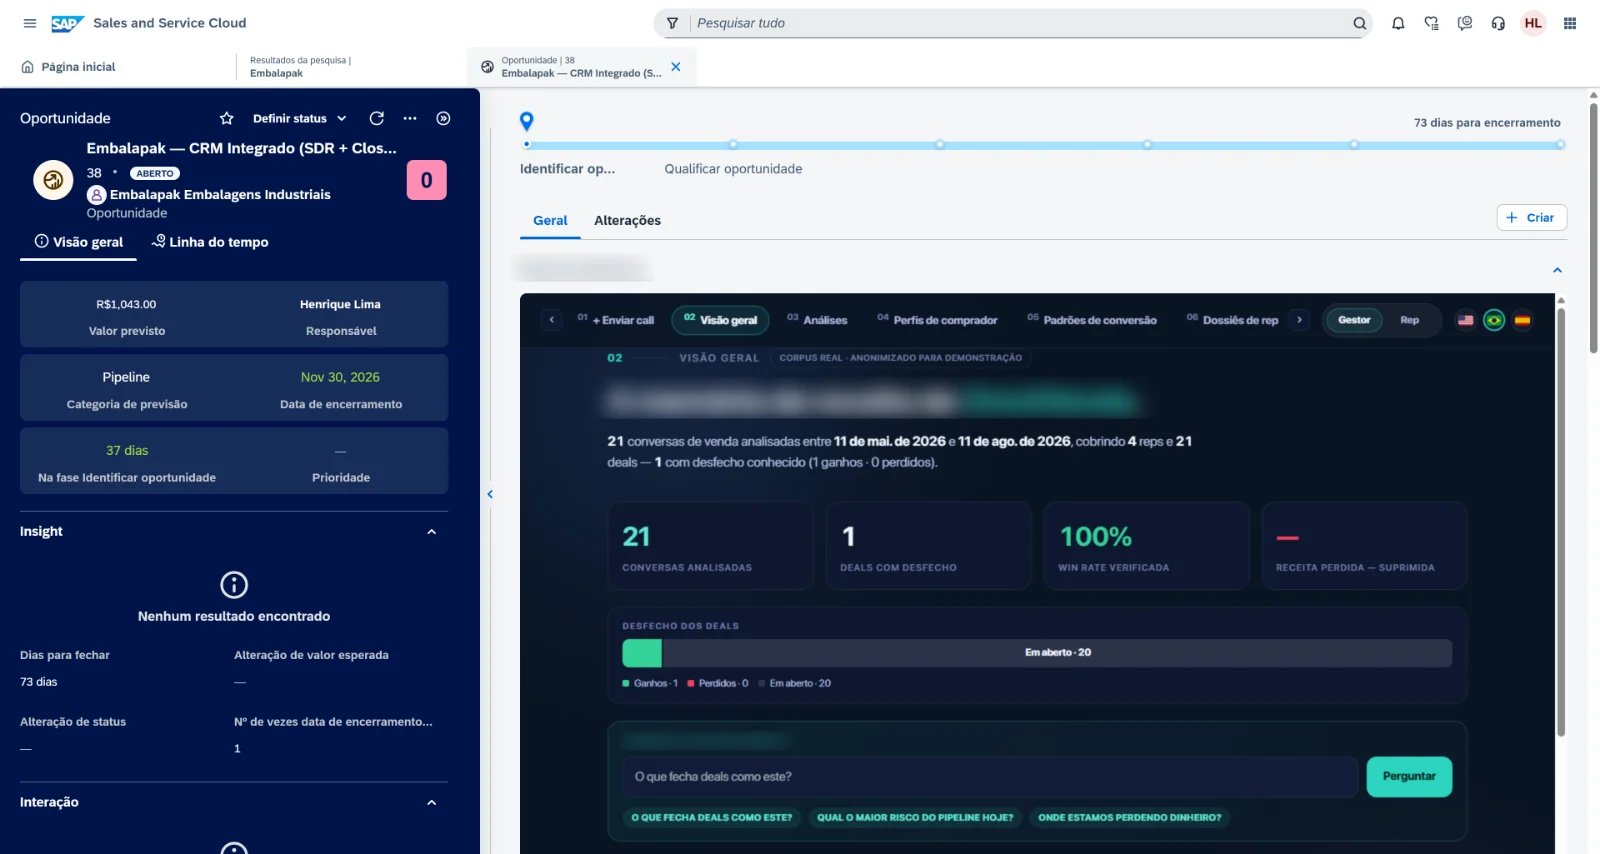Image resolution: width=1600 pixels, height=854 pixels.
Task: Pick suggestion Onde estamos perdendo dinheiro
Action: tap(1130, 818)
